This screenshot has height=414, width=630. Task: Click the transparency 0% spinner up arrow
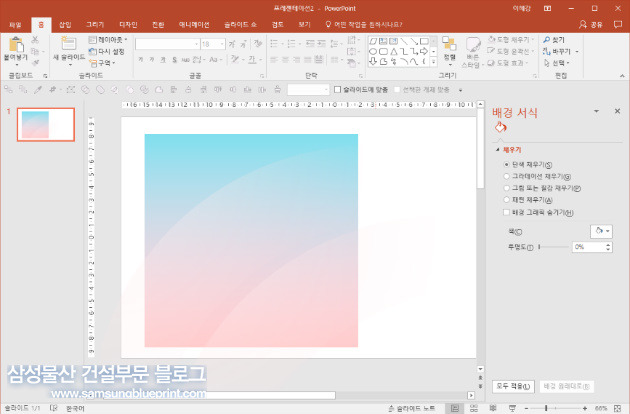pos(608,244)
